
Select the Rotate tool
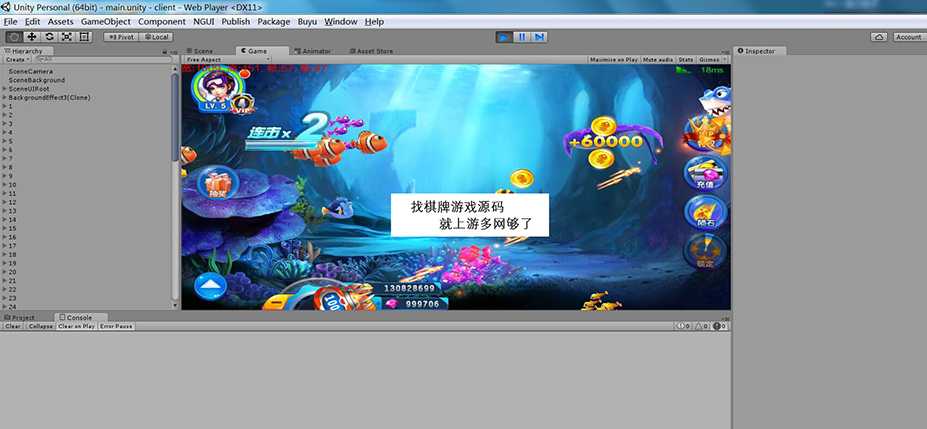[49, 37]
